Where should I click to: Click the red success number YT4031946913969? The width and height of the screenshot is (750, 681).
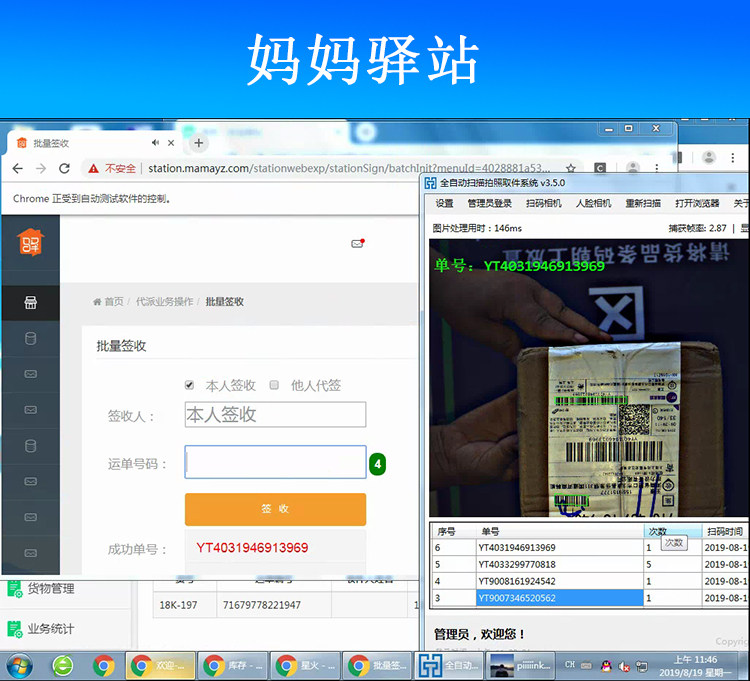pyautogui.click(x=252, y=548)
